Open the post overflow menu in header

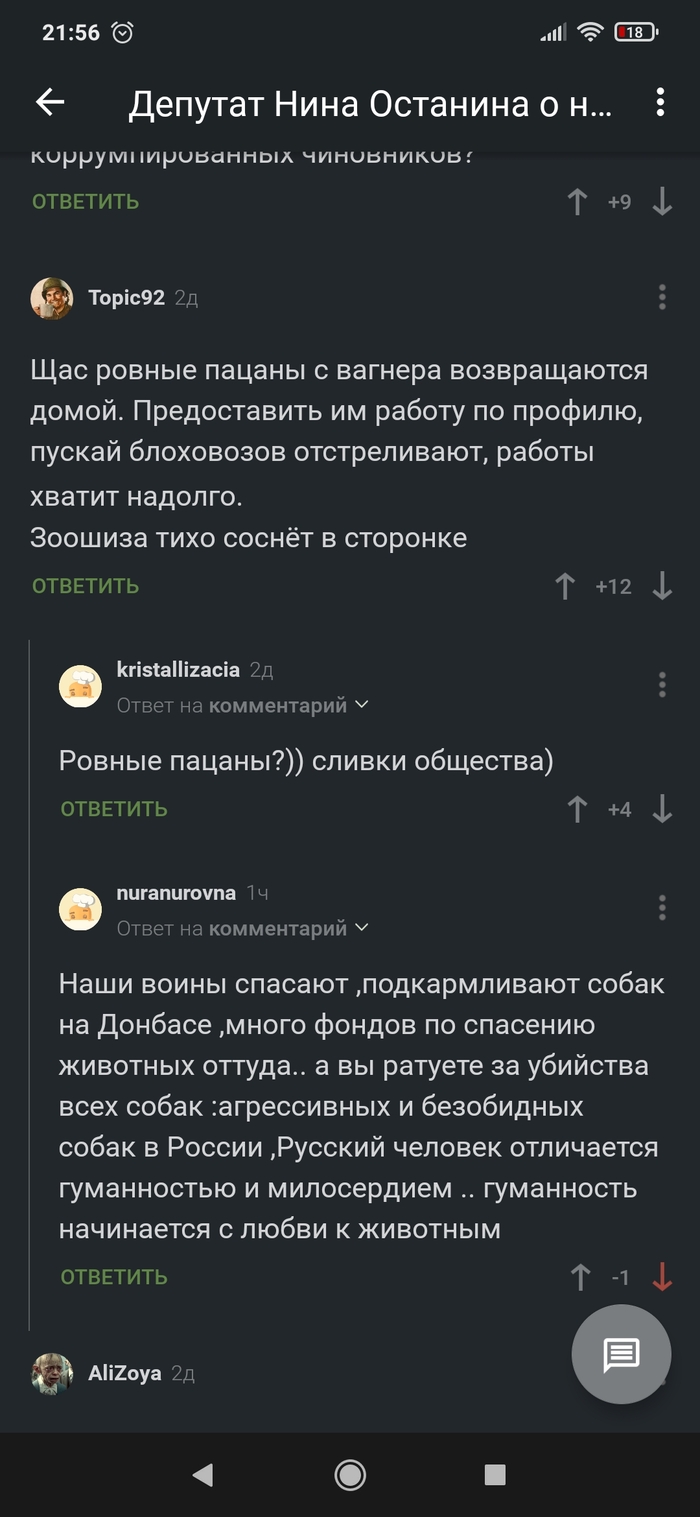[x=660, y=102]
